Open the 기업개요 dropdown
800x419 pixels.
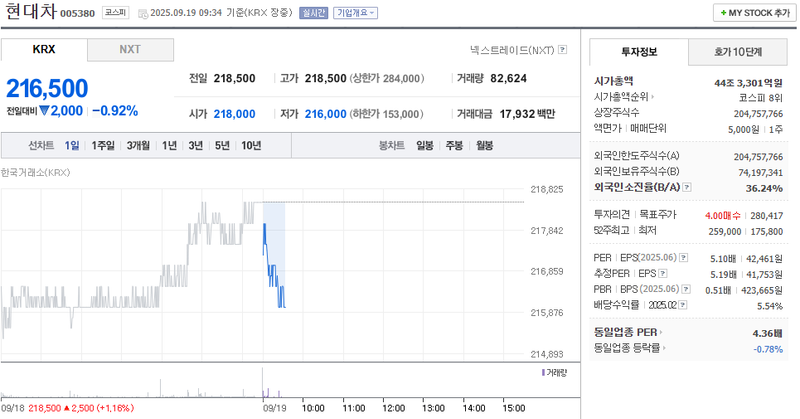click(355, 13)
